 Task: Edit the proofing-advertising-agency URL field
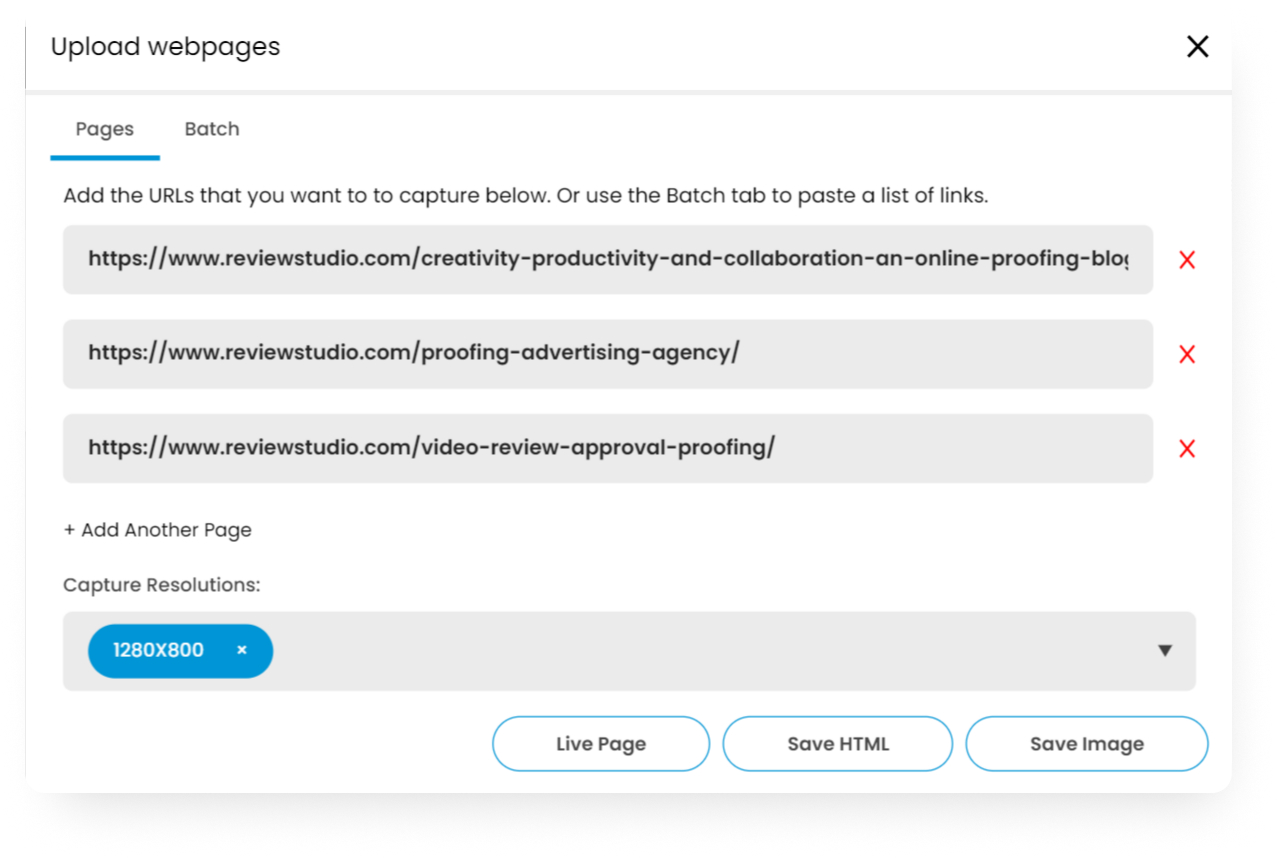click(608, 354)
